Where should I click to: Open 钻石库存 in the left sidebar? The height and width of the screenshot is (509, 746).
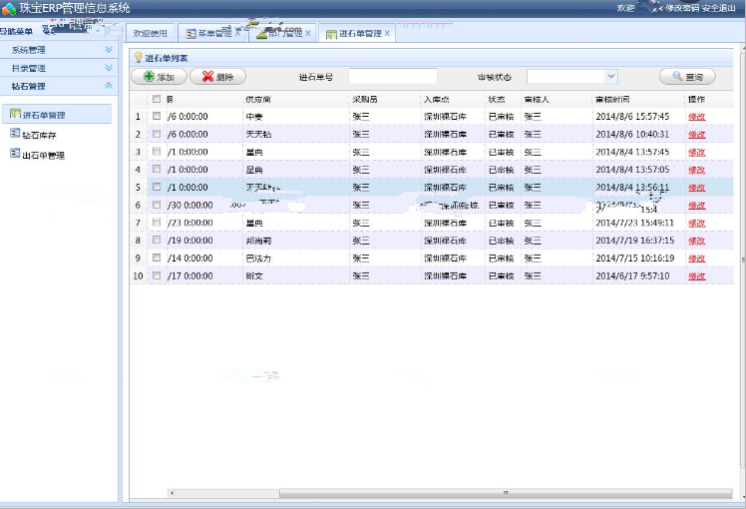[39, 134]
